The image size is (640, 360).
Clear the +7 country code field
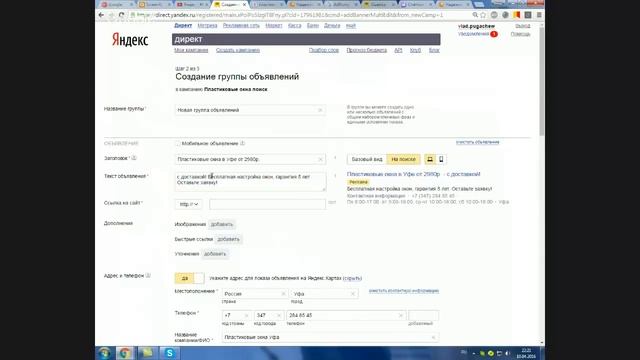pyautogui.click(x=246, y=316)
